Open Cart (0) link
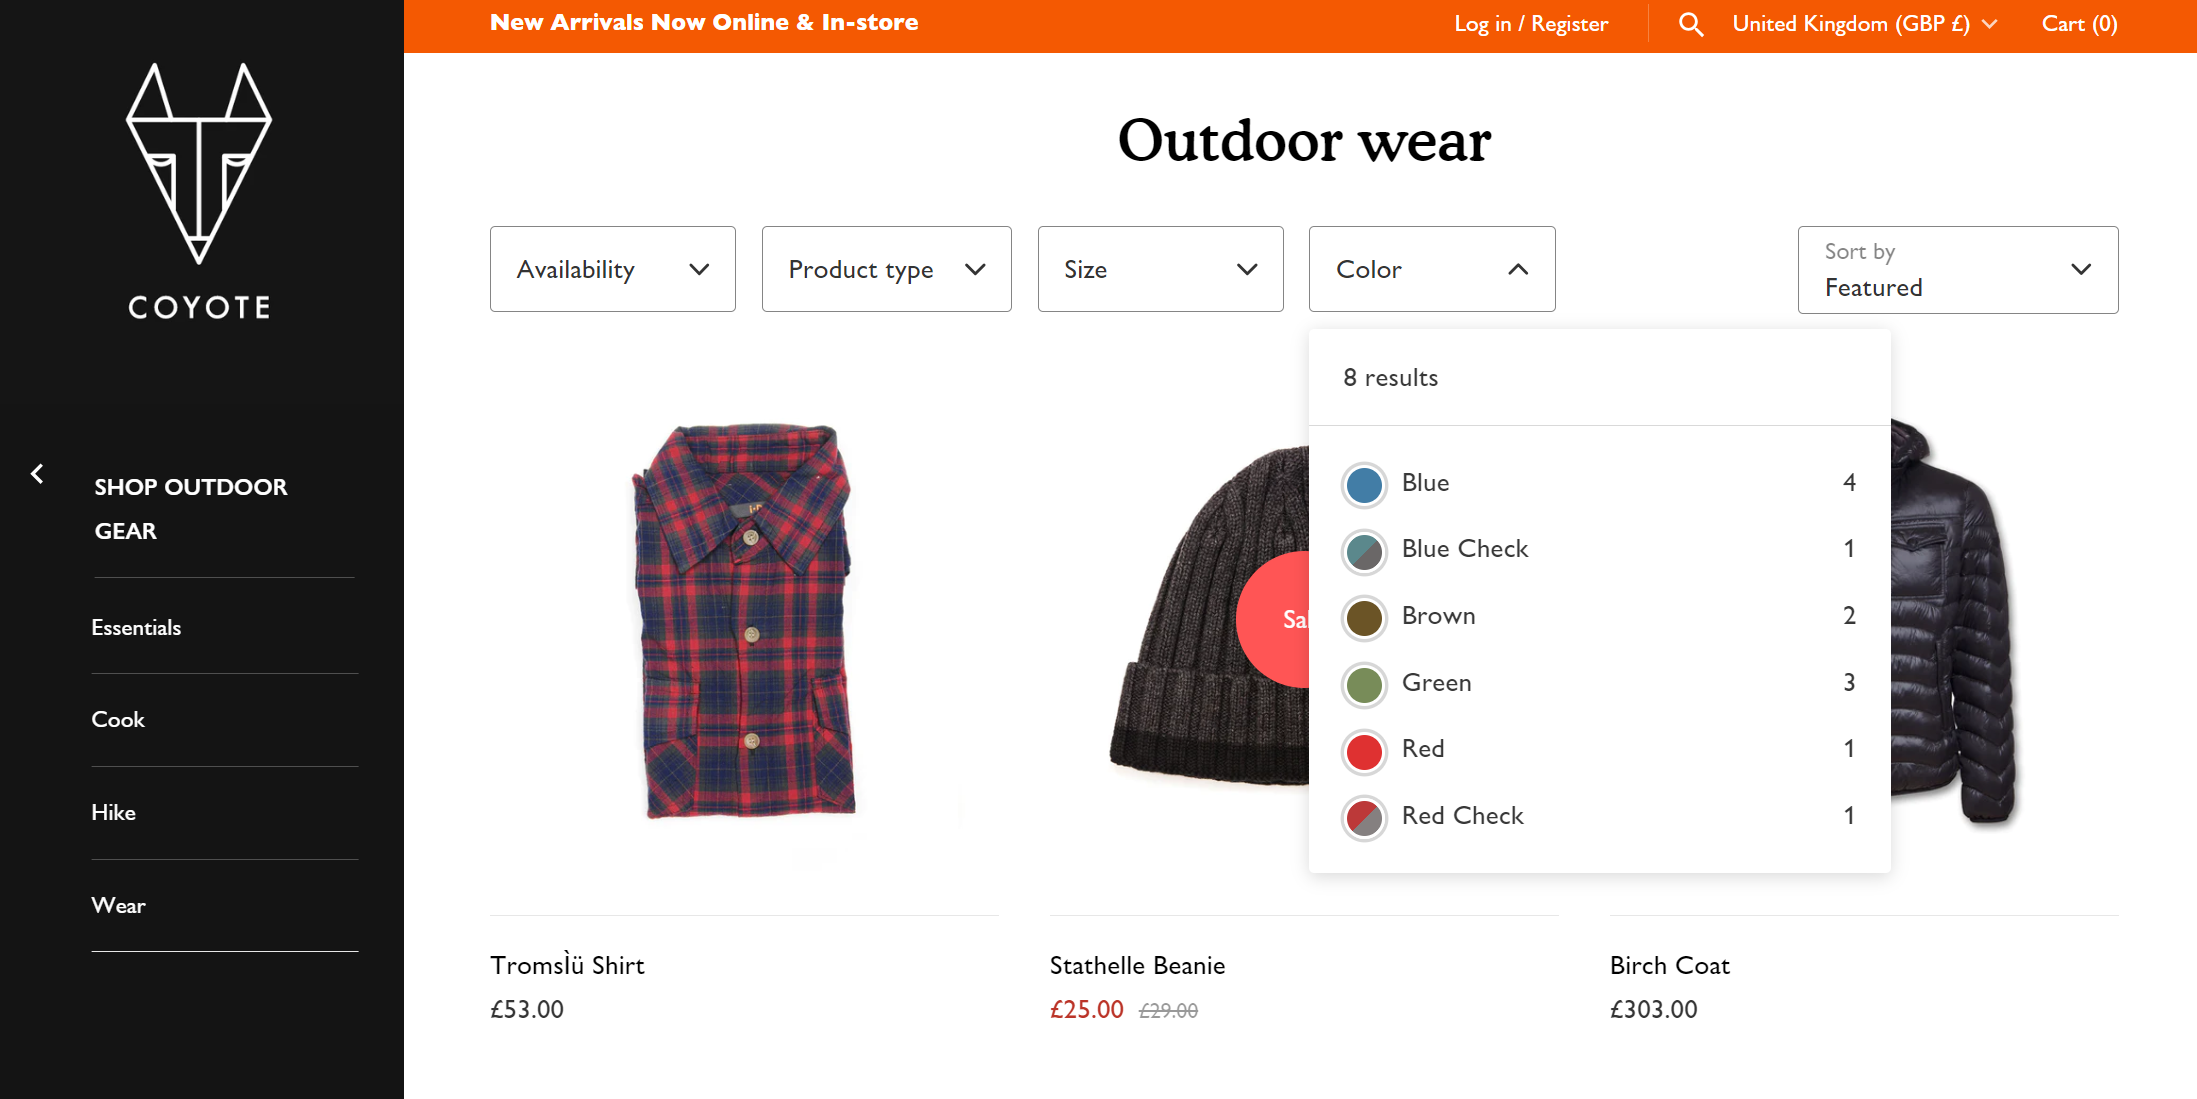2197x1099 pixels. pyautogui.click(x=2080, y=24)
